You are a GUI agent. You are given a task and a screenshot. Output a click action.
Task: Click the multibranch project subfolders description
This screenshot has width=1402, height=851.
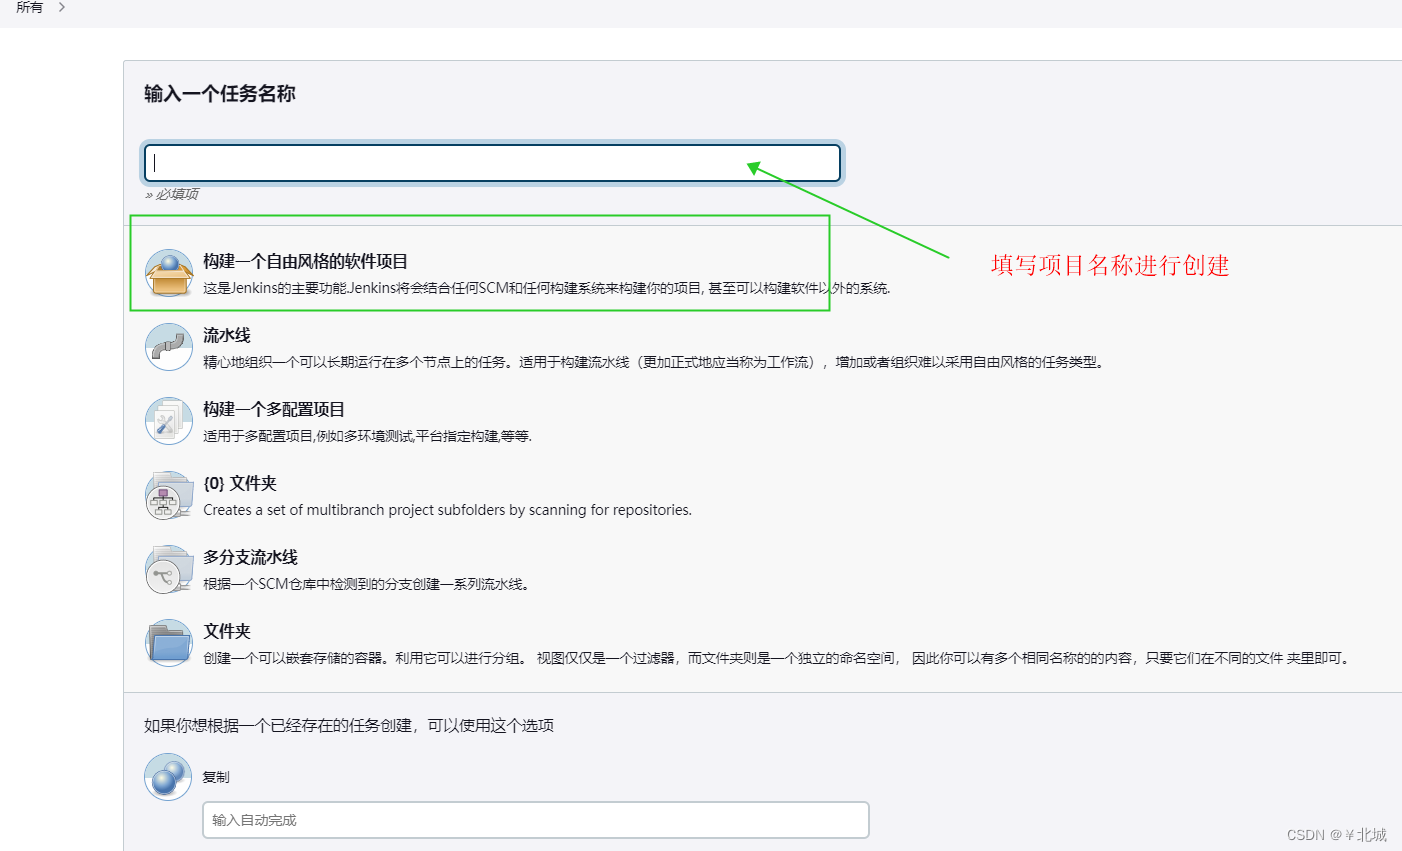[448, 510]
